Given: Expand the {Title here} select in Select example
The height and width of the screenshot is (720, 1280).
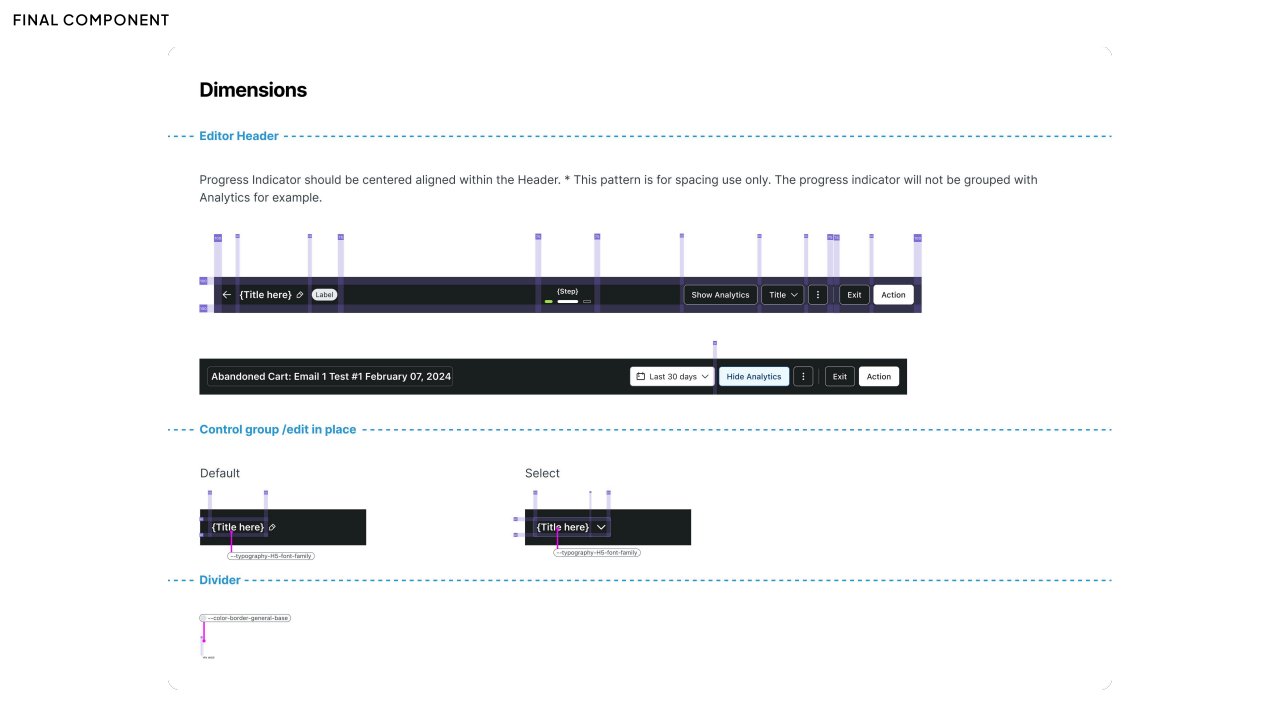Looking at the screenshot, I should point(571,527).
